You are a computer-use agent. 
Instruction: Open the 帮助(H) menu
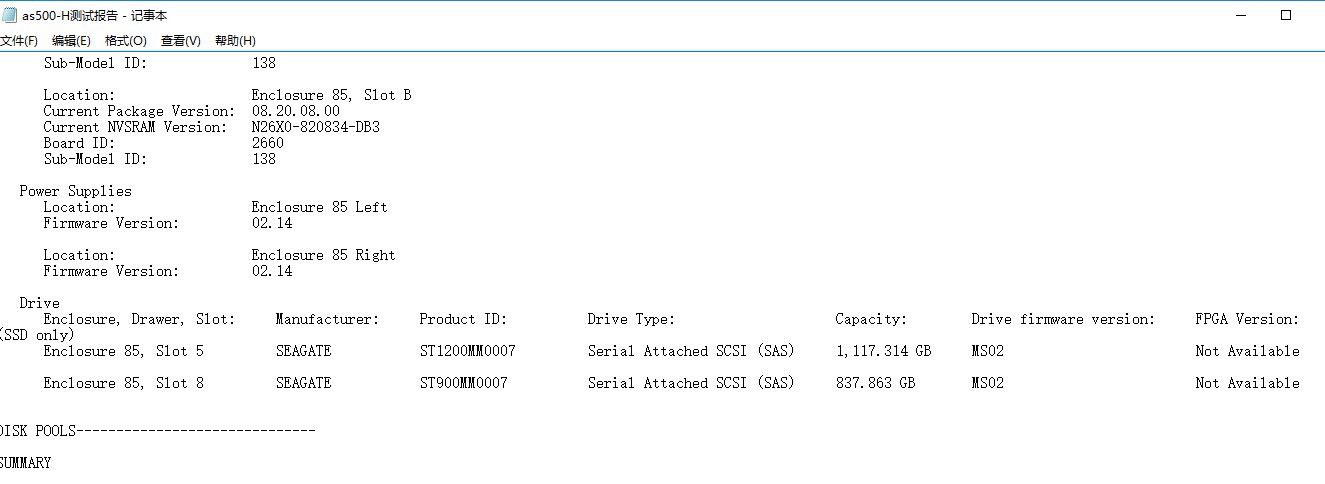[x=235, y=41]
